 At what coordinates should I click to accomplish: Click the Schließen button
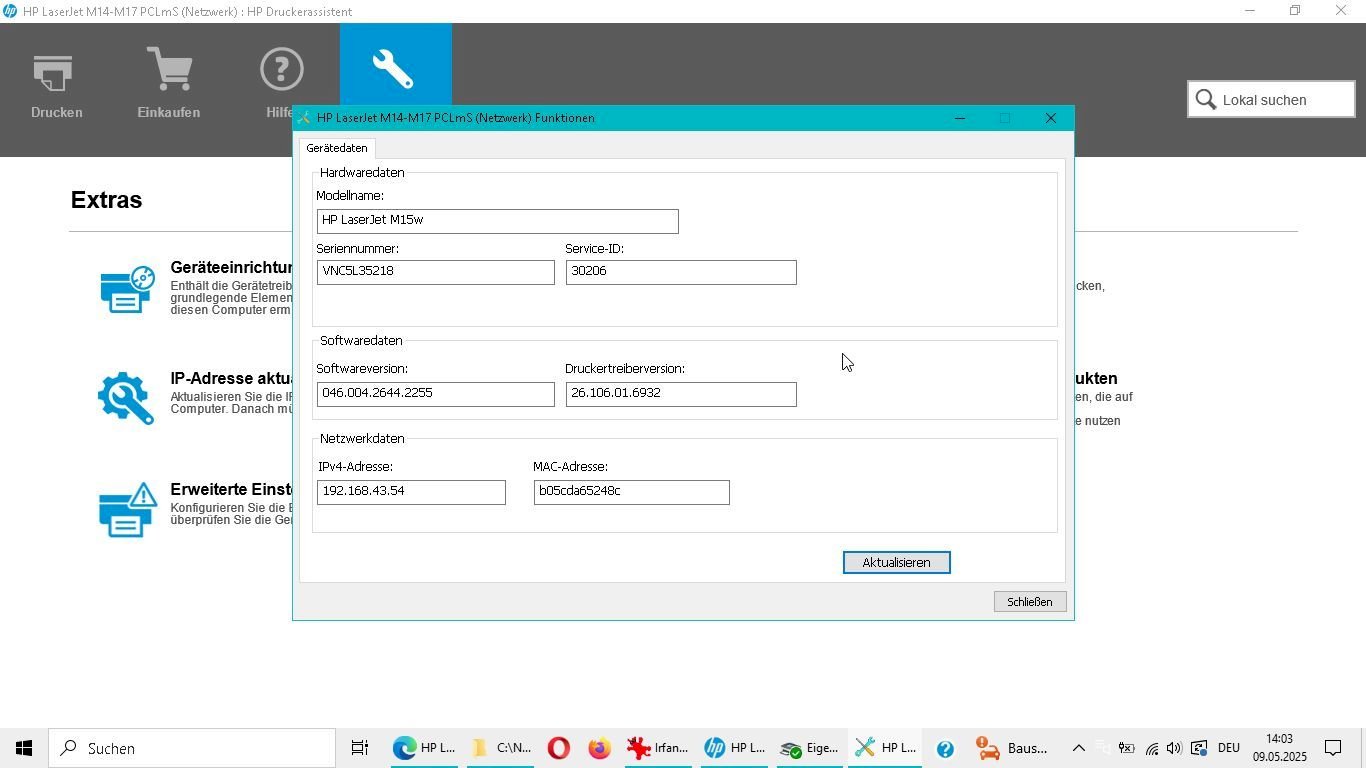click(1029, 602)
